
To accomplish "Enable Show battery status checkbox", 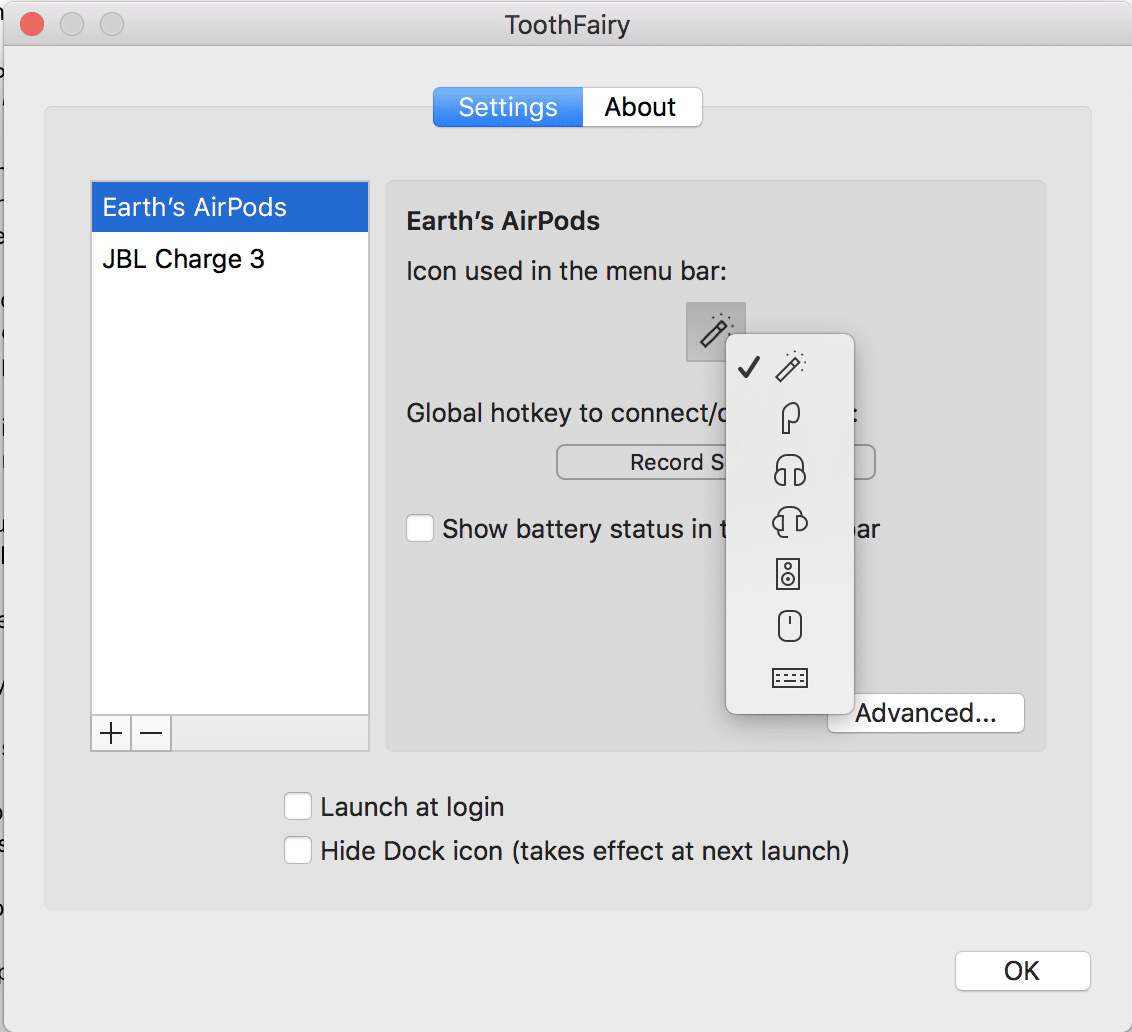I will coord(419,528).
